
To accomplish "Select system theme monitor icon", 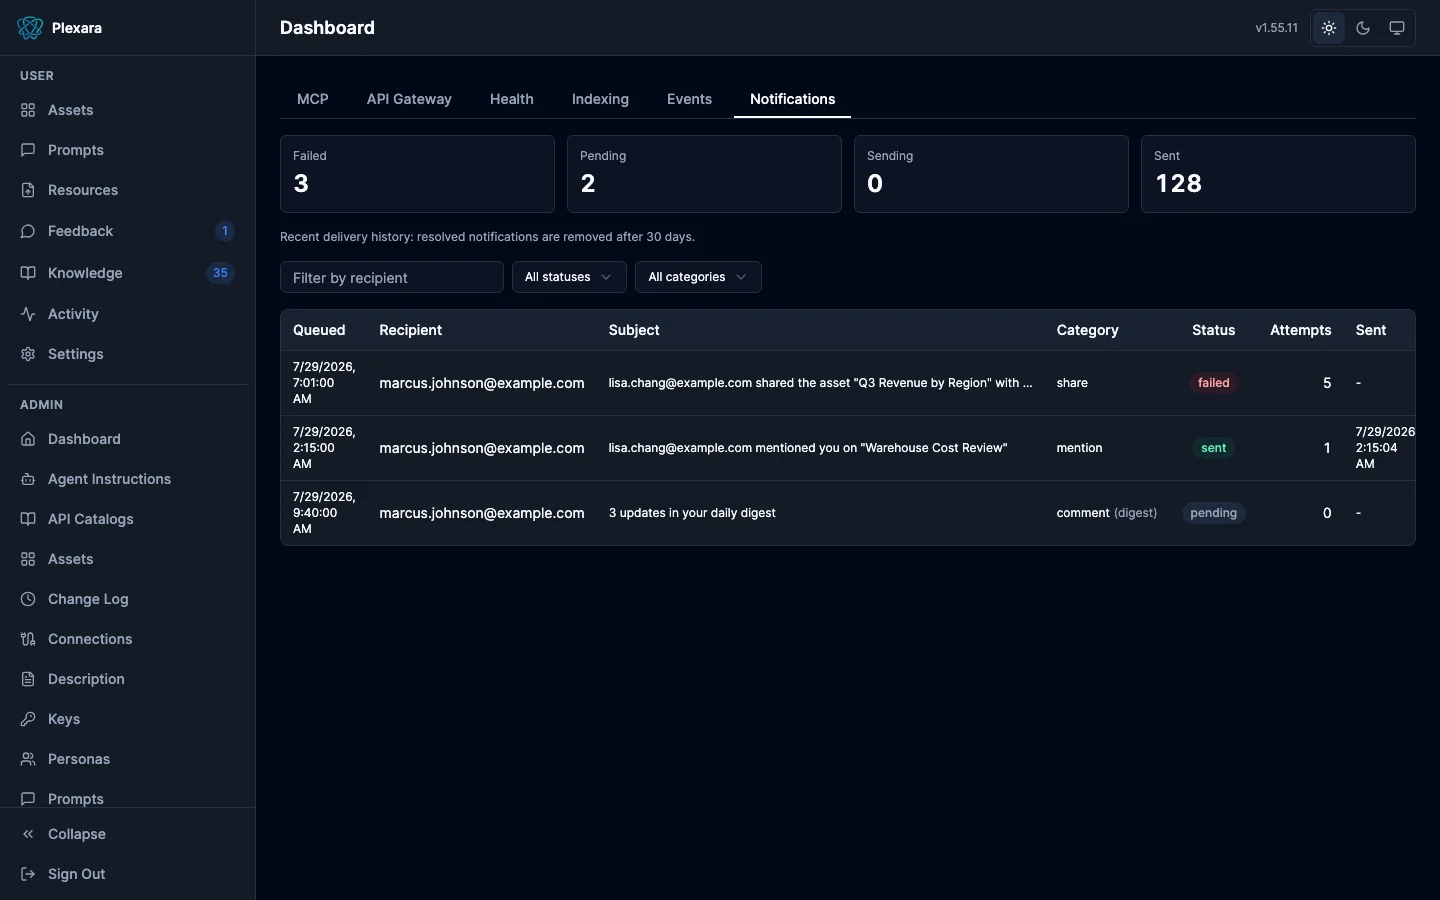I will pyautogui.click(x=1397, y=28).
